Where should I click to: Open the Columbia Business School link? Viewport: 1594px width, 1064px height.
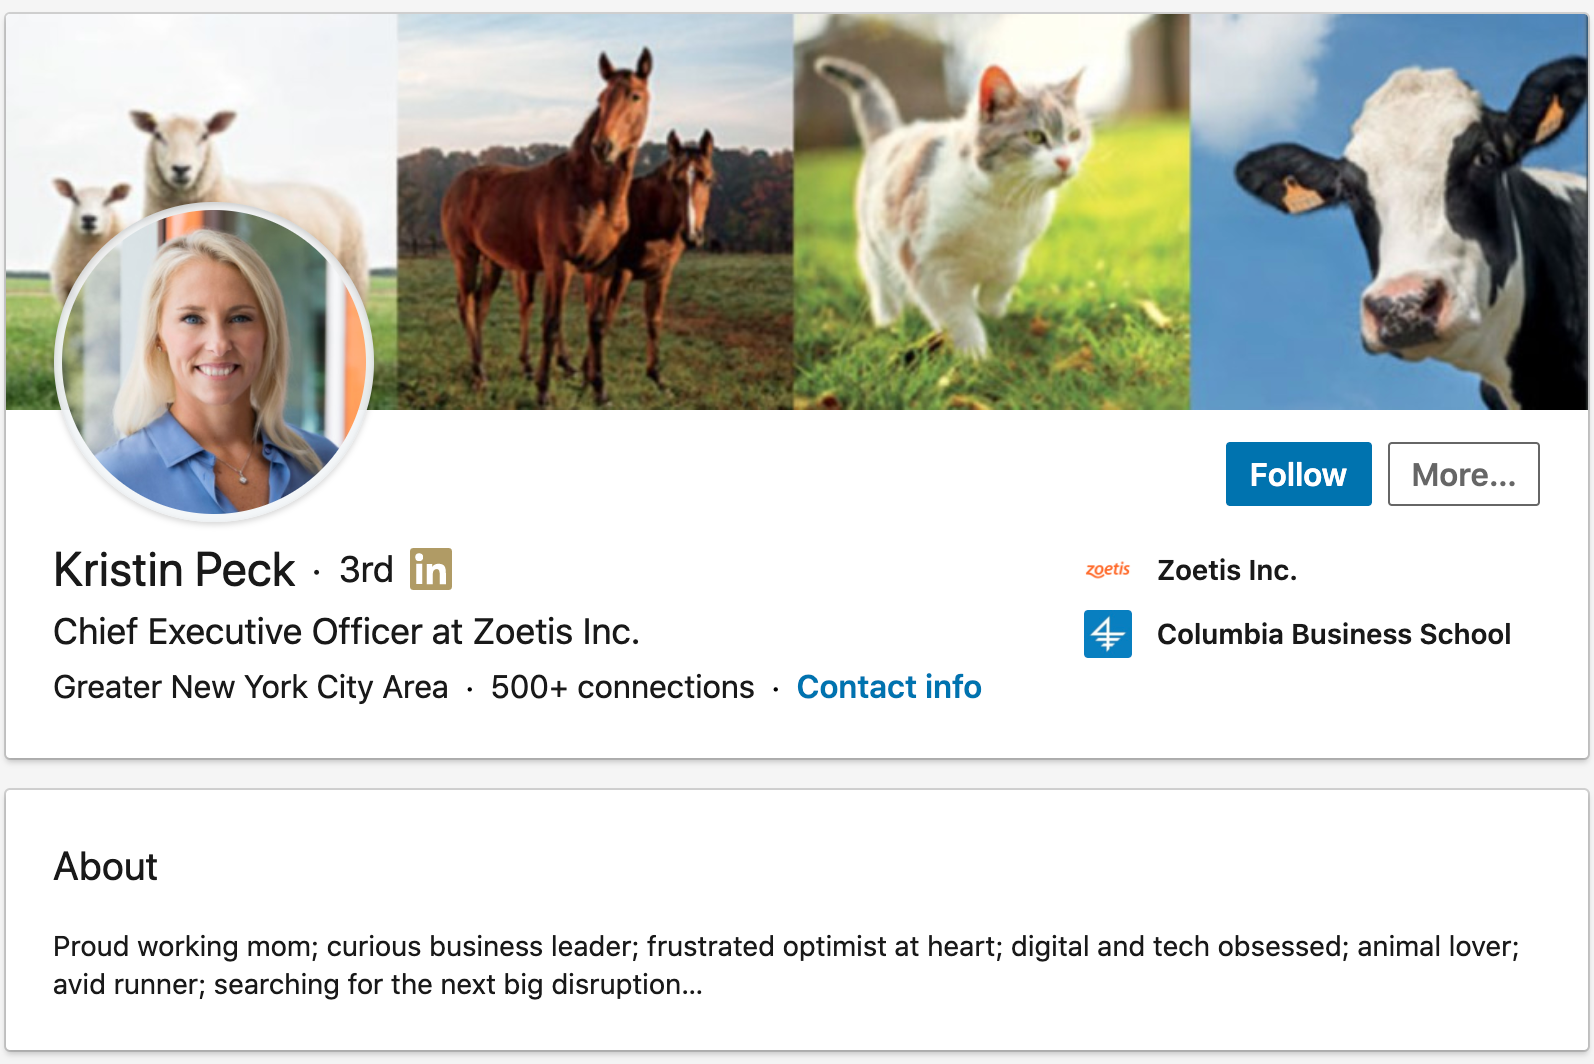pyautogui.click(x=1334, y=634)
